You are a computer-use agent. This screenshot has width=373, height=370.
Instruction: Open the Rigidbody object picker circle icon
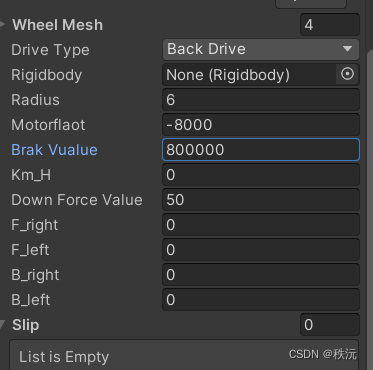tap(347, 74)
